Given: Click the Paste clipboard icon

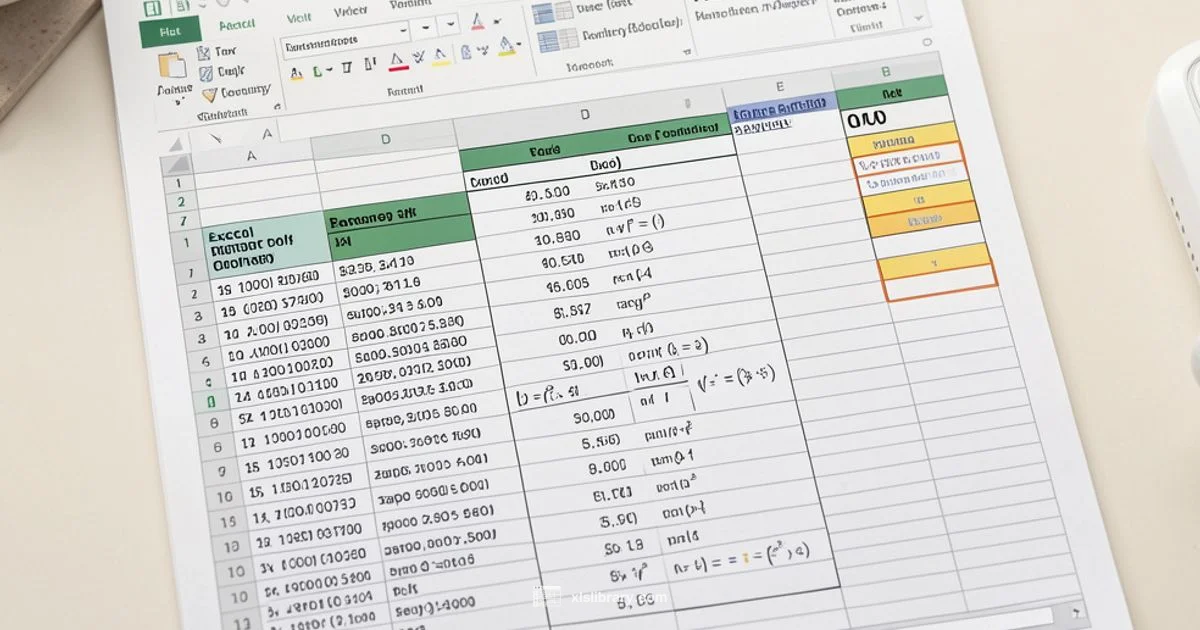Looking at the screenshot, I should pos(172,65).
